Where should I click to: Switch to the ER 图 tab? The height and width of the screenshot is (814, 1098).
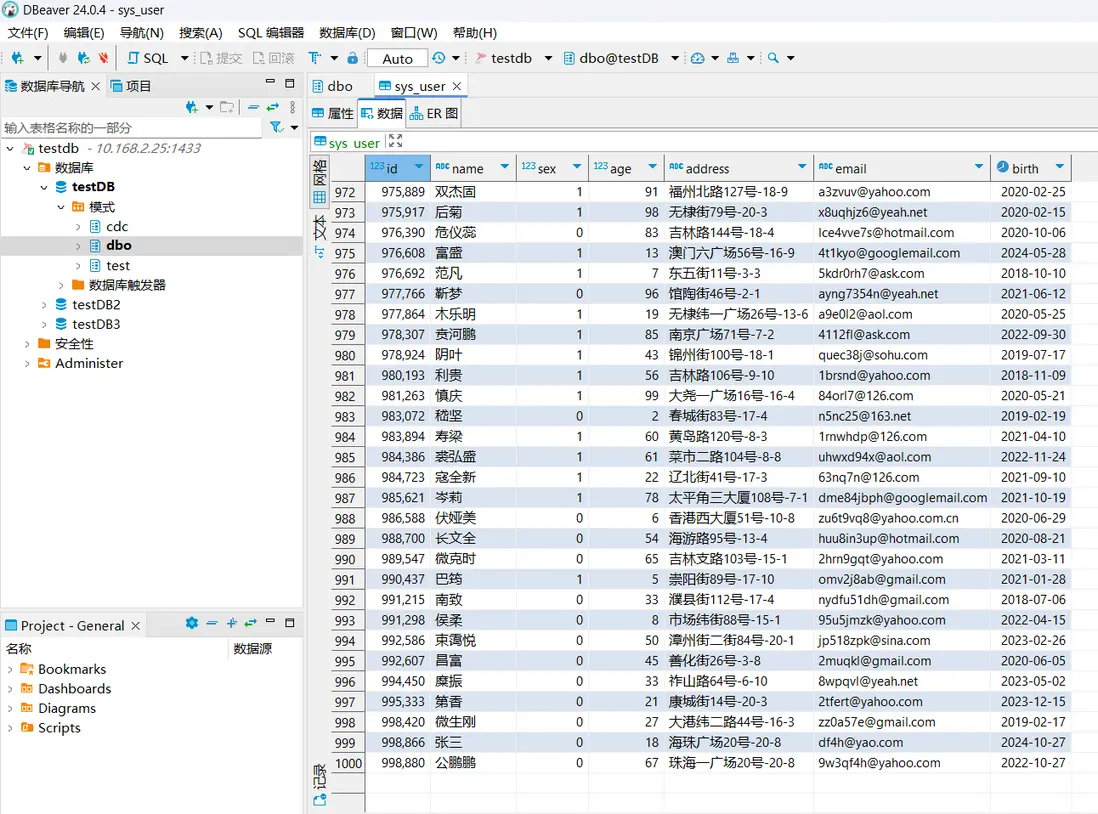tap(434, 114)
